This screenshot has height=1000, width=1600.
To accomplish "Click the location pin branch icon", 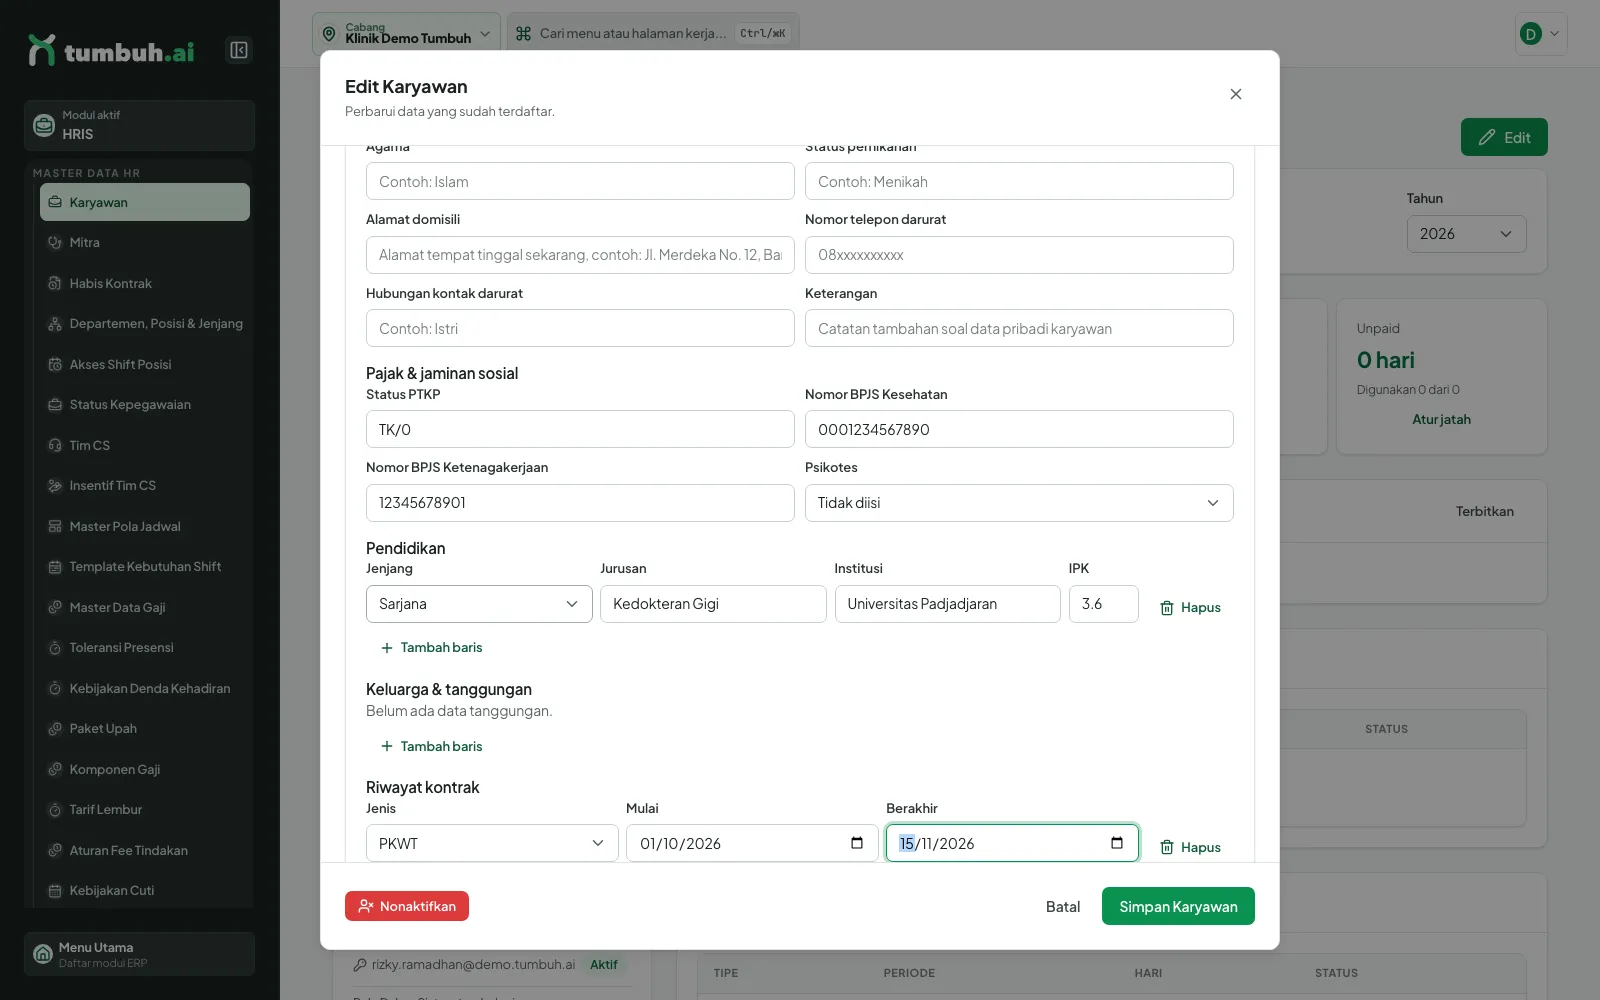I will pyautogui.click(x=329, y=34).
